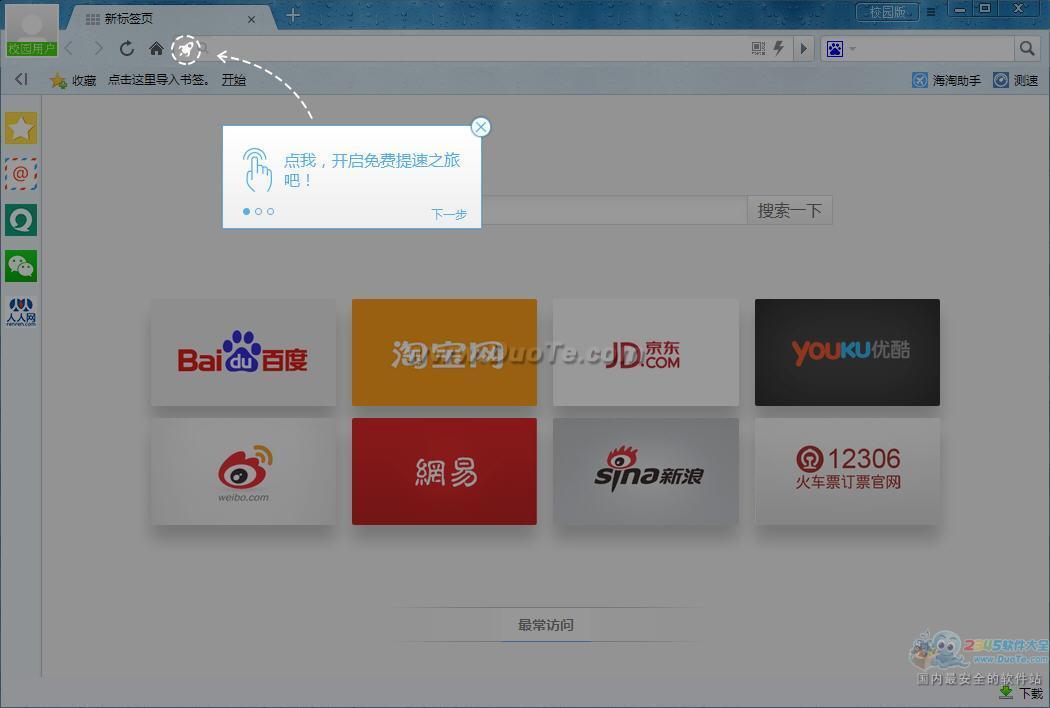Open the Taobao 淘宝网 tile
Image resolution: width=1050 pixels, height=708 pixels.
pyautogui.click(x=445, y=352)
